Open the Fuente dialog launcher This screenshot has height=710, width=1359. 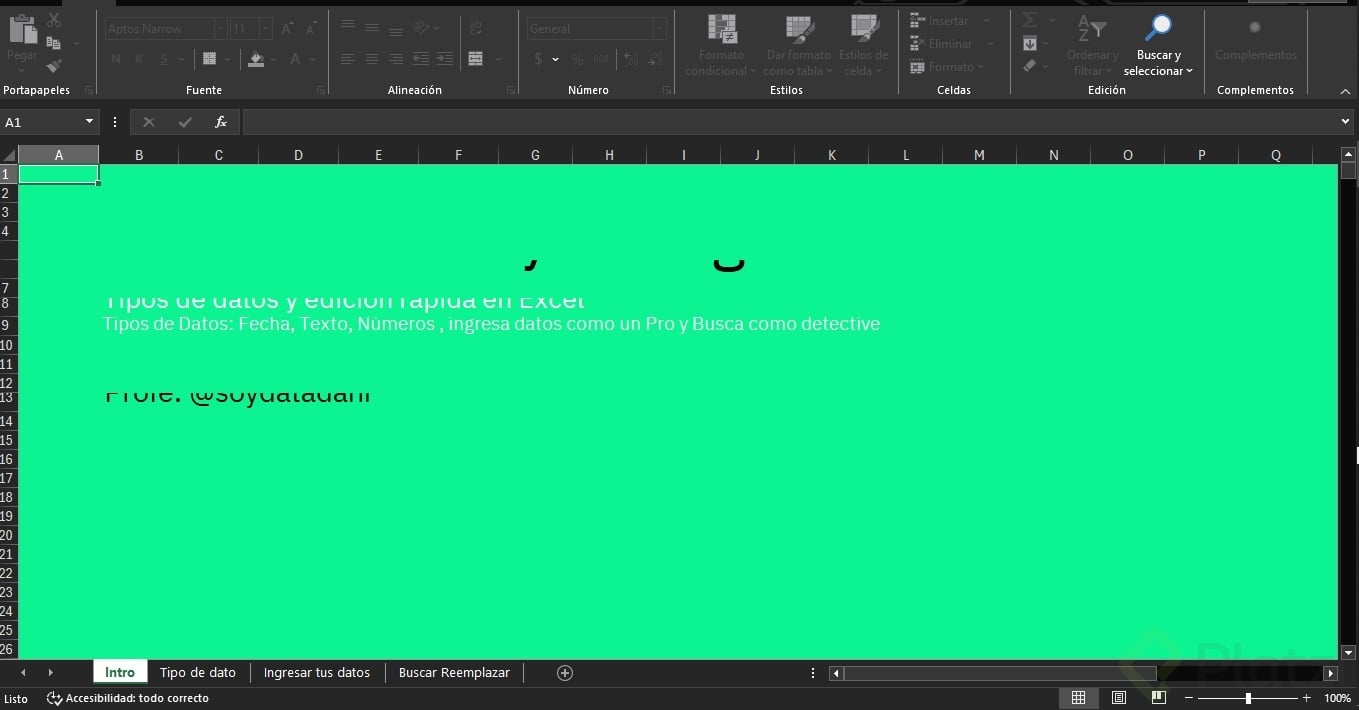click(x=321, y=90)
